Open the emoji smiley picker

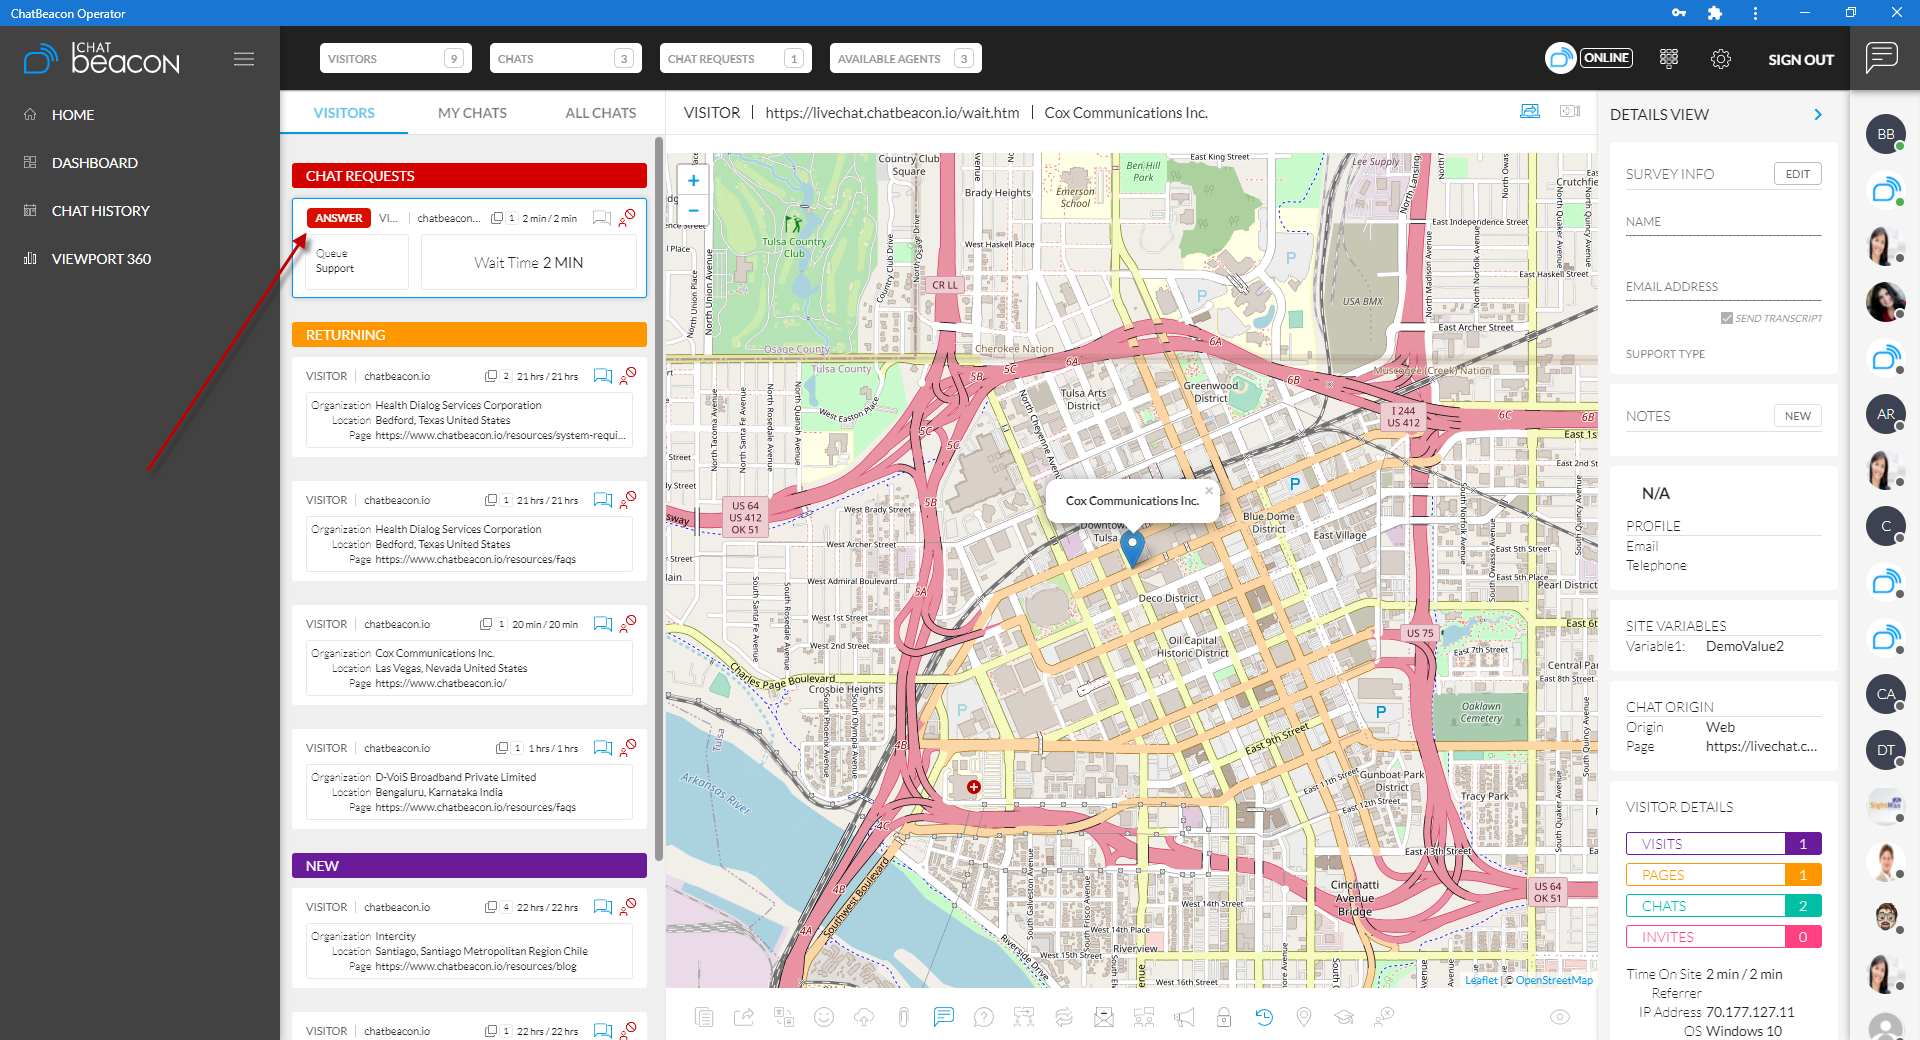tap(824, 1017)
